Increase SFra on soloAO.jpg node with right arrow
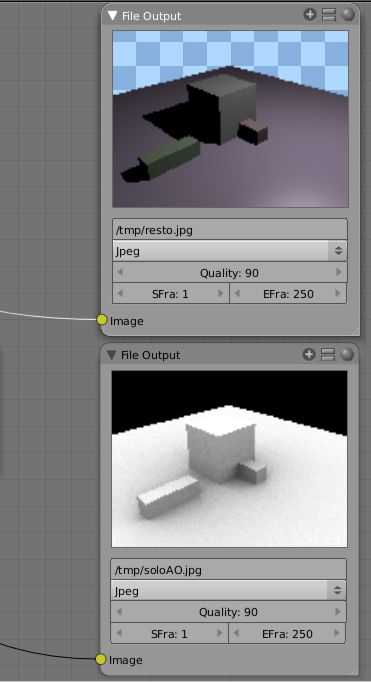371x682 pixels. (220, 633)
